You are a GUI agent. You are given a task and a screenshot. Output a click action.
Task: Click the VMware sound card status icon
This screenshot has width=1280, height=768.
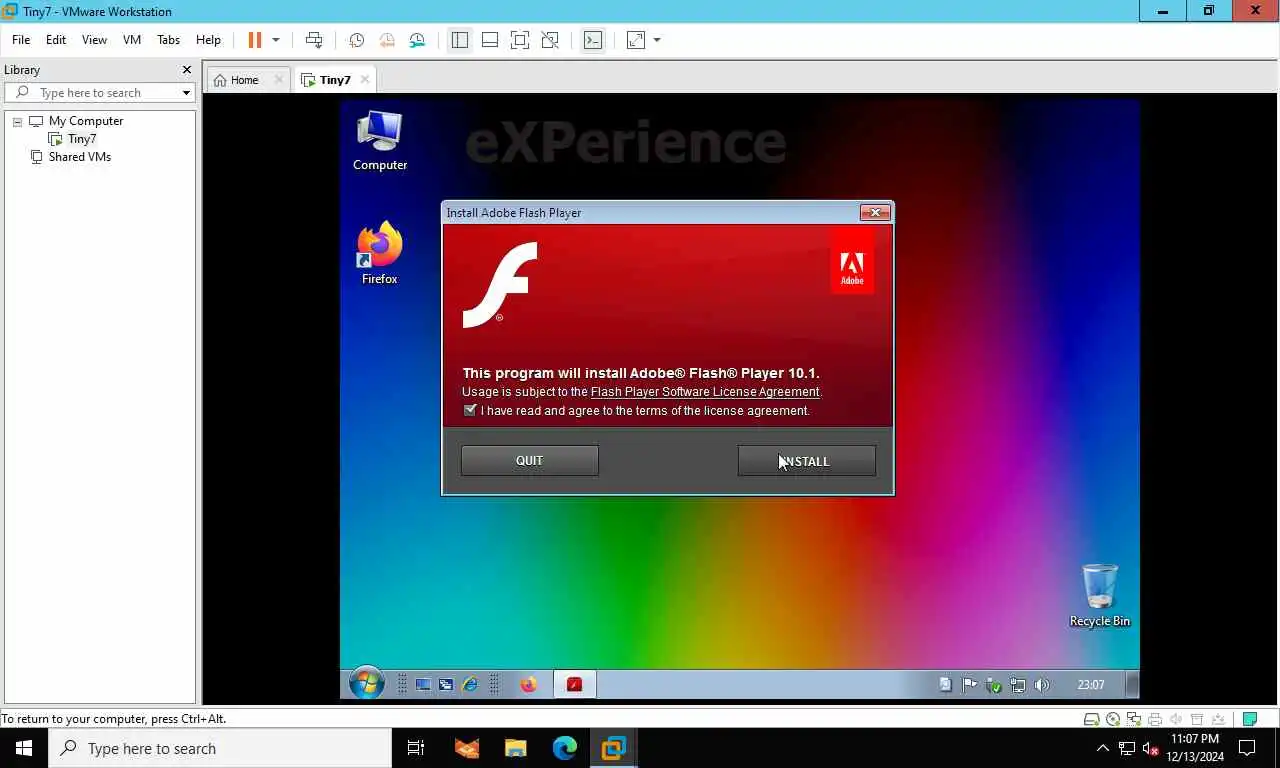pos(1176,719)
